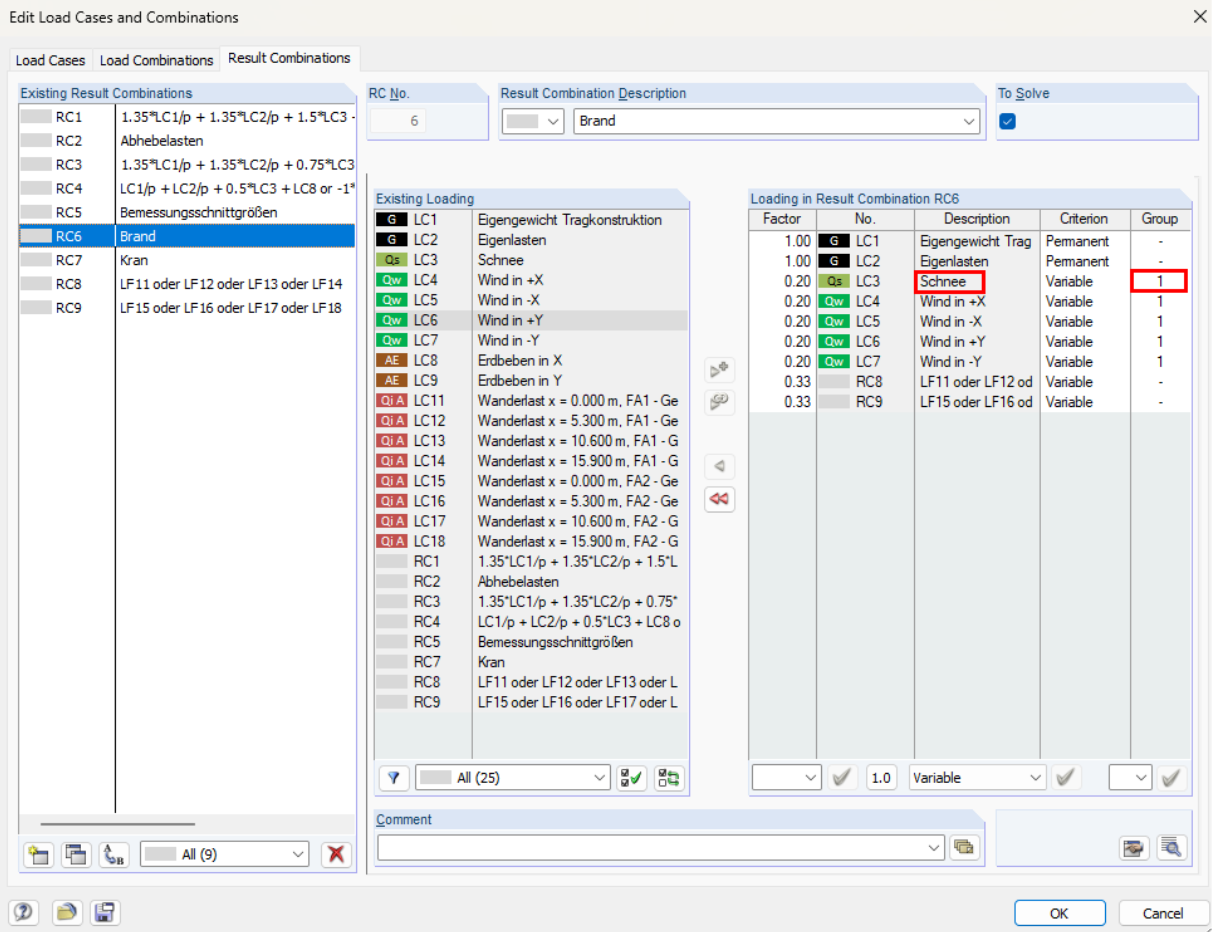
Task: Click the filter funnel under Existing Loading
Action: click(393, 778)
